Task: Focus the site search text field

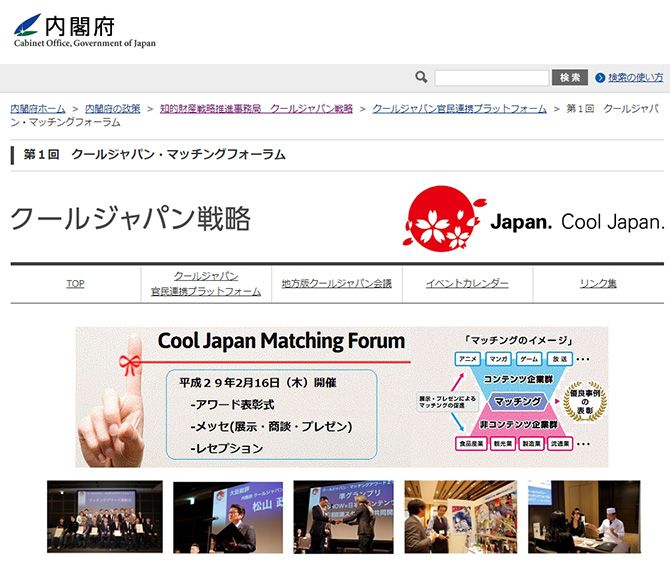Action: (492, 77)
